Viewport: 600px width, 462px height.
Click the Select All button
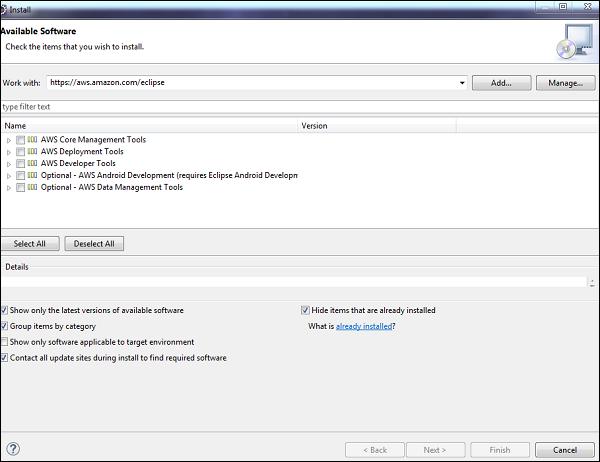(x=30, y=243)
